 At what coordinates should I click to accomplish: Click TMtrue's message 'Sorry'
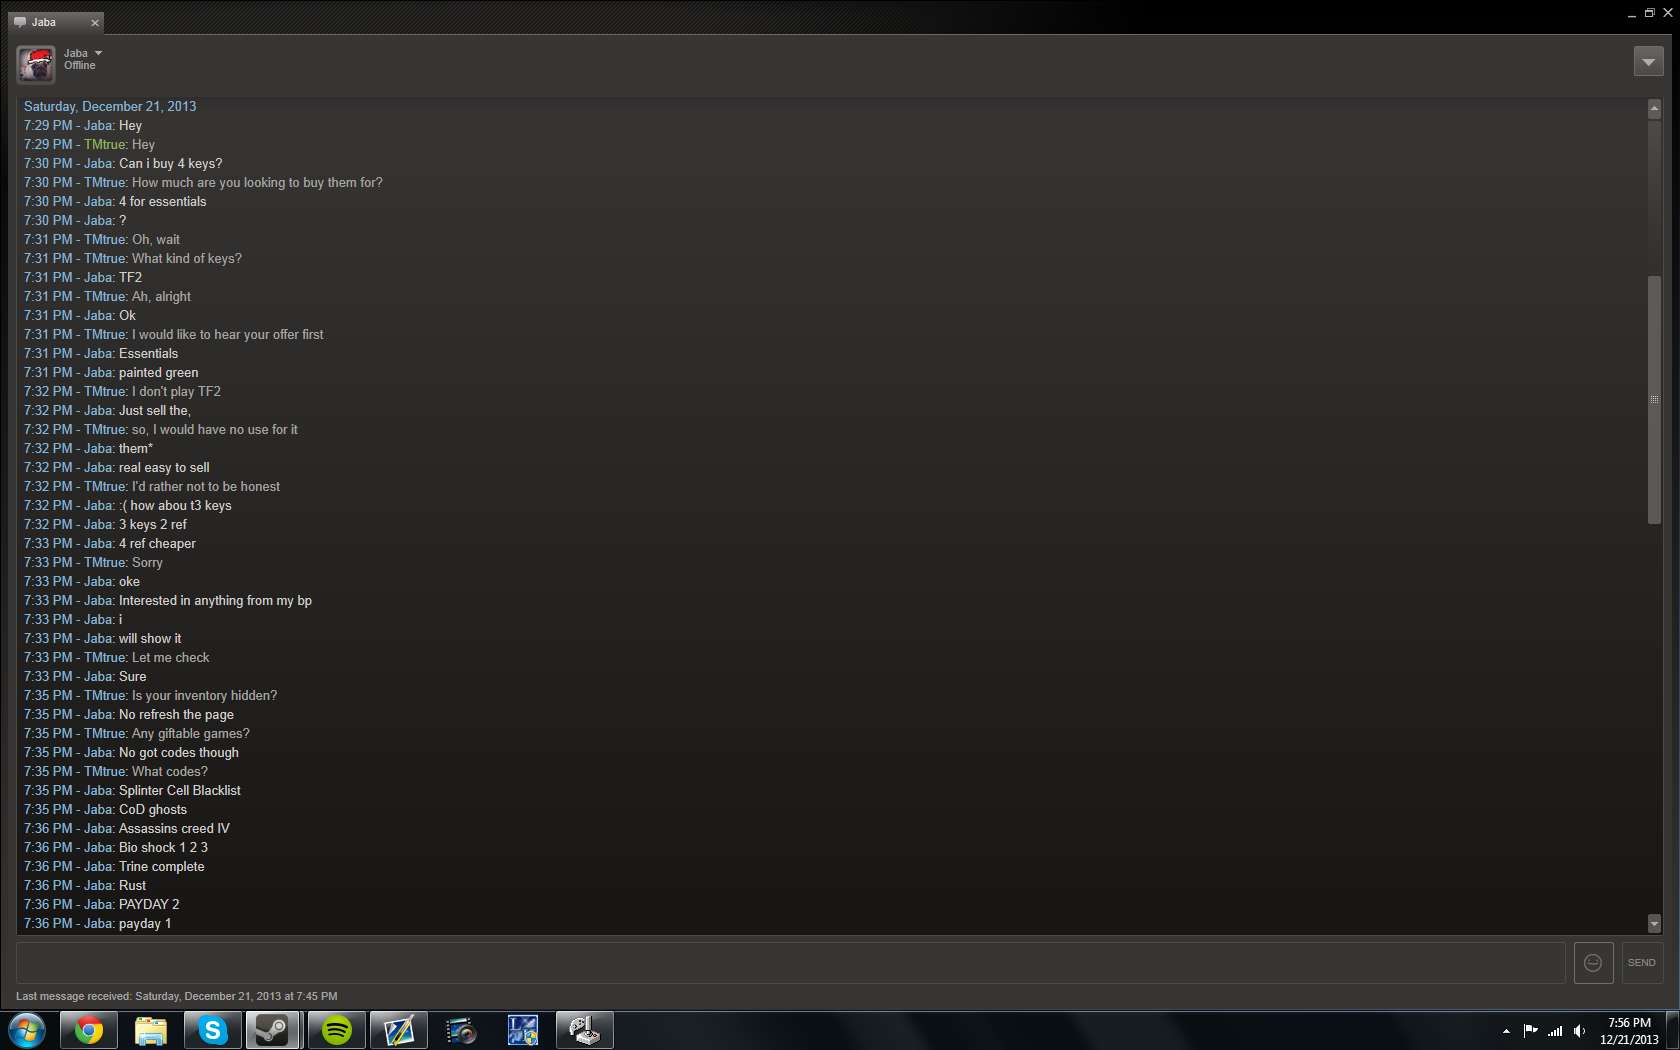click(147, 563)
